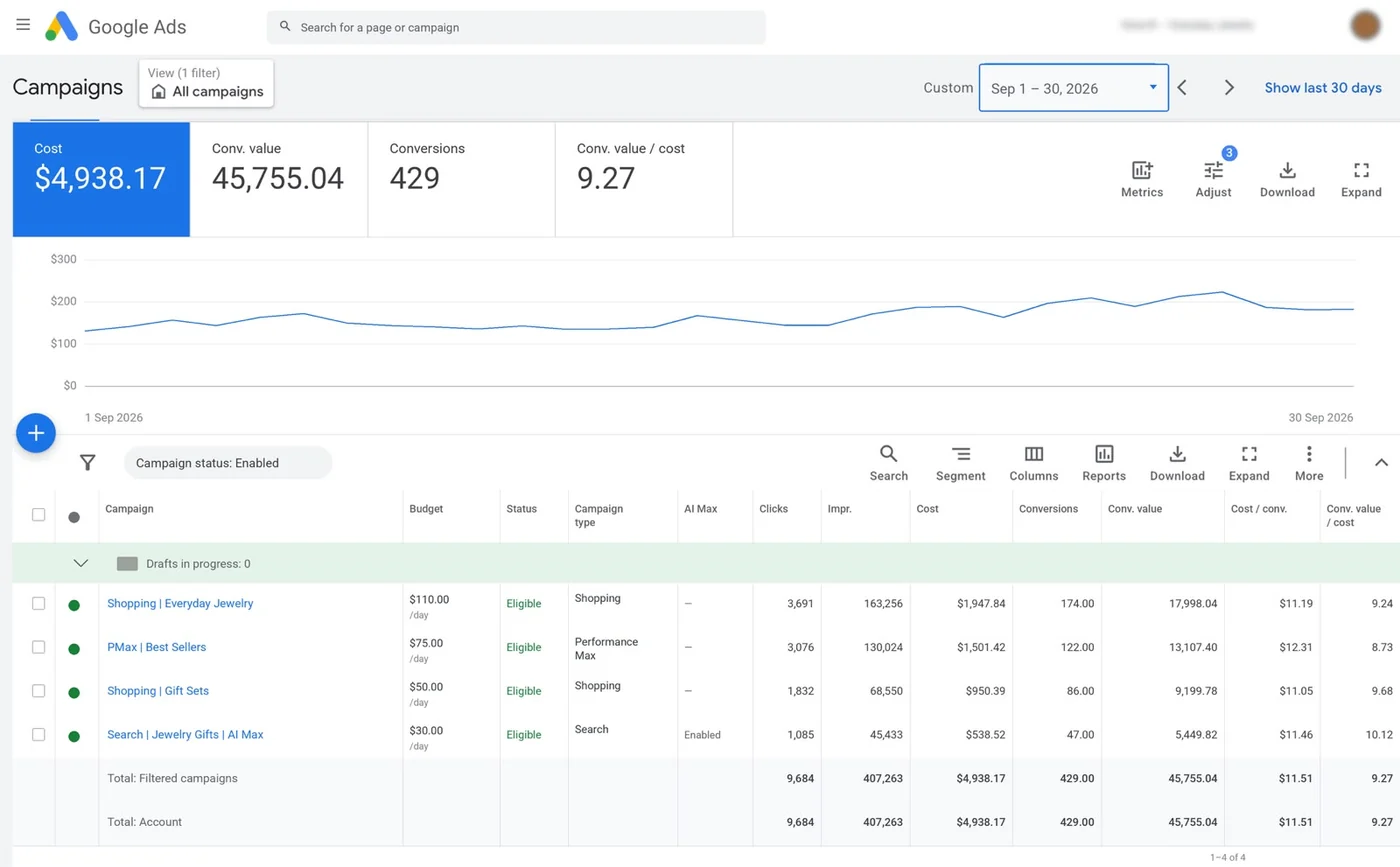Collapse the chart with the up chevron

pyautogui.click(x=1381, y=462)
